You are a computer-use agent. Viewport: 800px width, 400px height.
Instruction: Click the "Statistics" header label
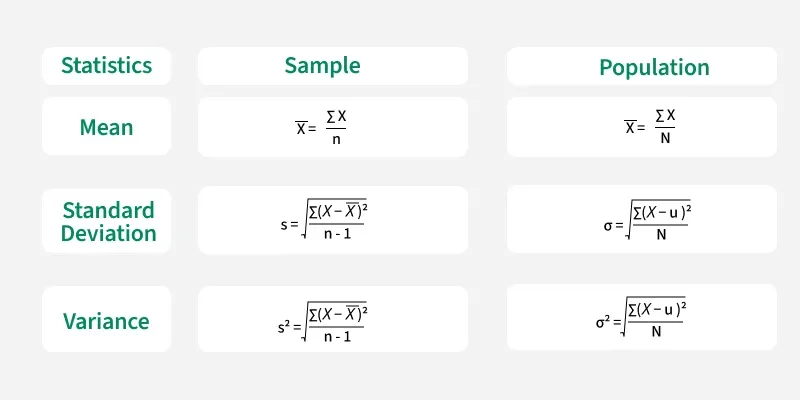coord(106,66)
